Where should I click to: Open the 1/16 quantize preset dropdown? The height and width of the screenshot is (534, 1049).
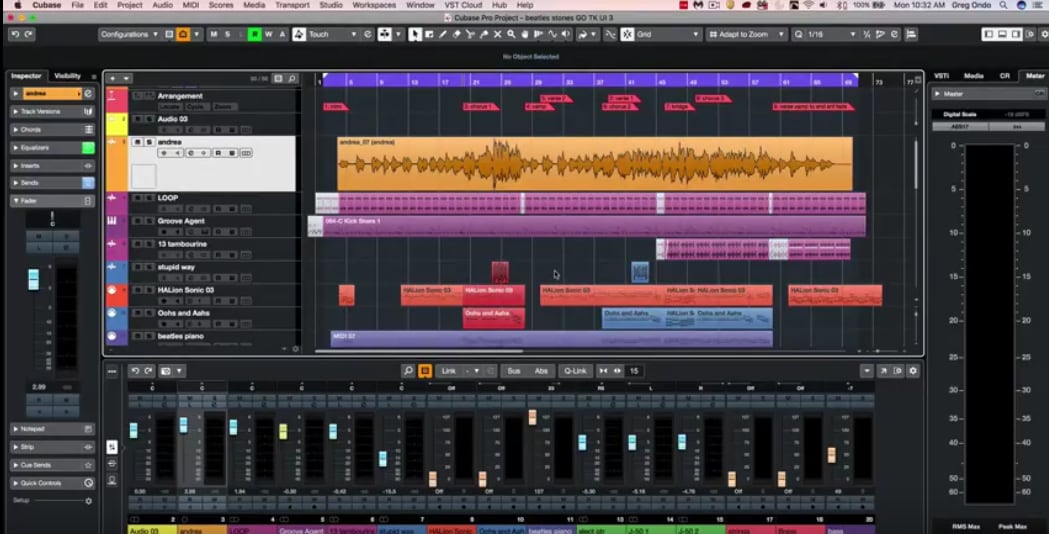pos(832,34)
